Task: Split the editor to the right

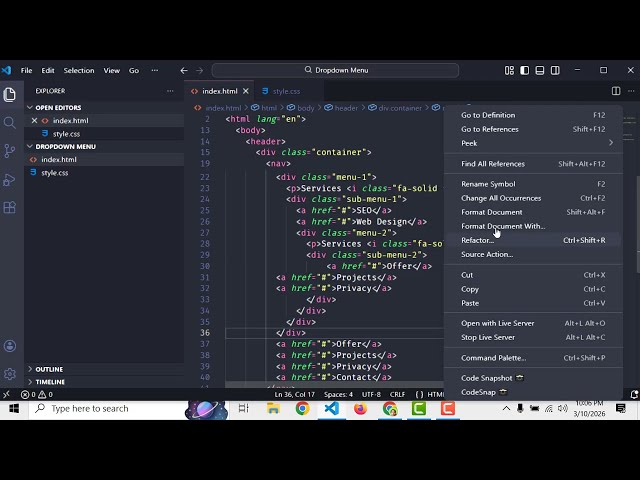Action: click(x=616, y=91)
